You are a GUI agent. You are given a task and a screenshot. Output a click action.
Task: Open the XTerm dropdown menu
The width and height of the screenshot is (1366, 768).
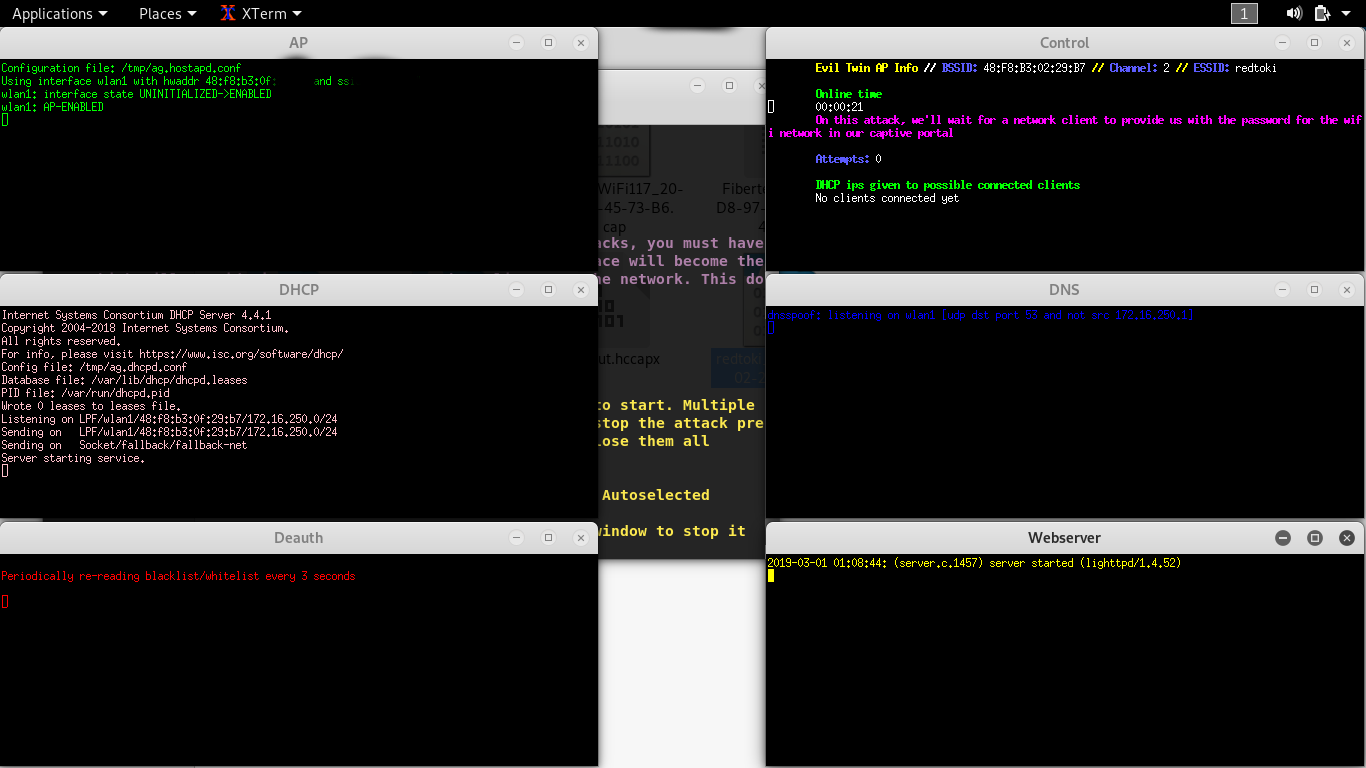261,13
